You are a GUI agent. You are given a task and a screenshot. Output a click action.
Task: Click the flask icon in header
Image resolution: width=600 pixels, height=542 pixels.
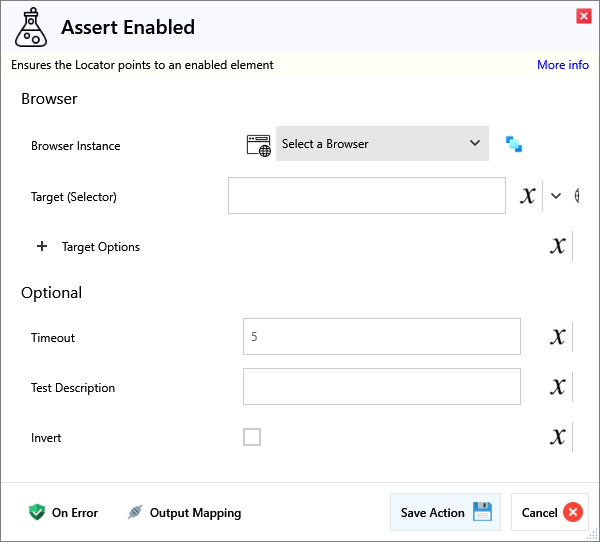[31, 27]
